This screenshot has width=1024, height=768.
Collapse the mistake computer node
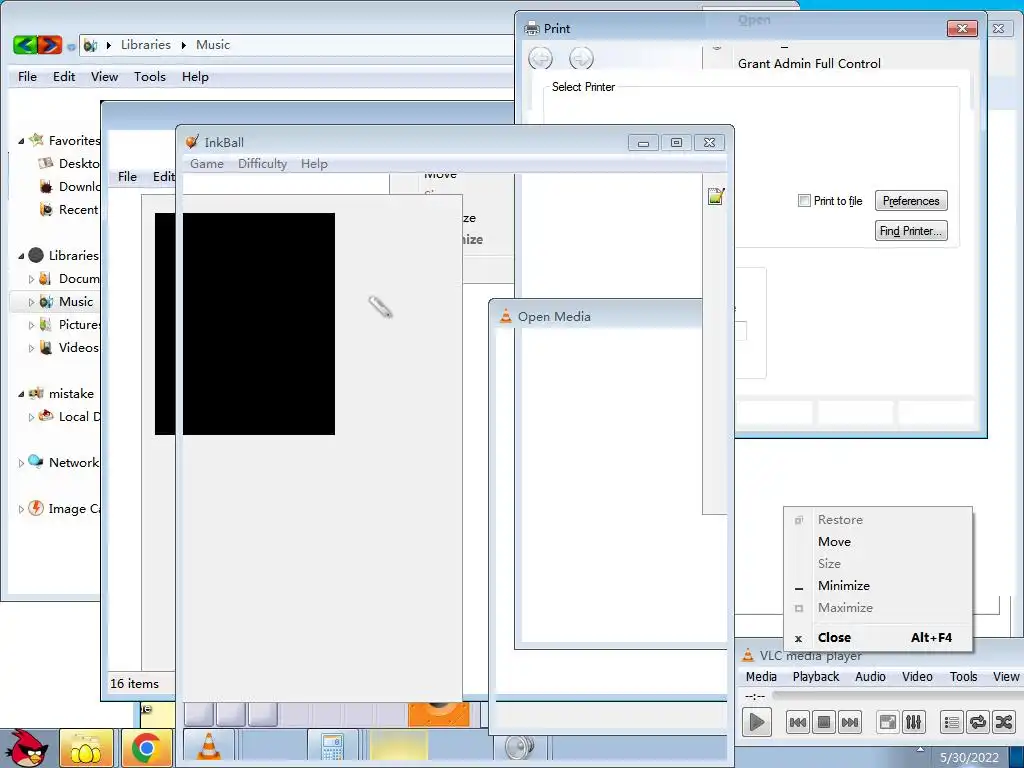point(21,394)
